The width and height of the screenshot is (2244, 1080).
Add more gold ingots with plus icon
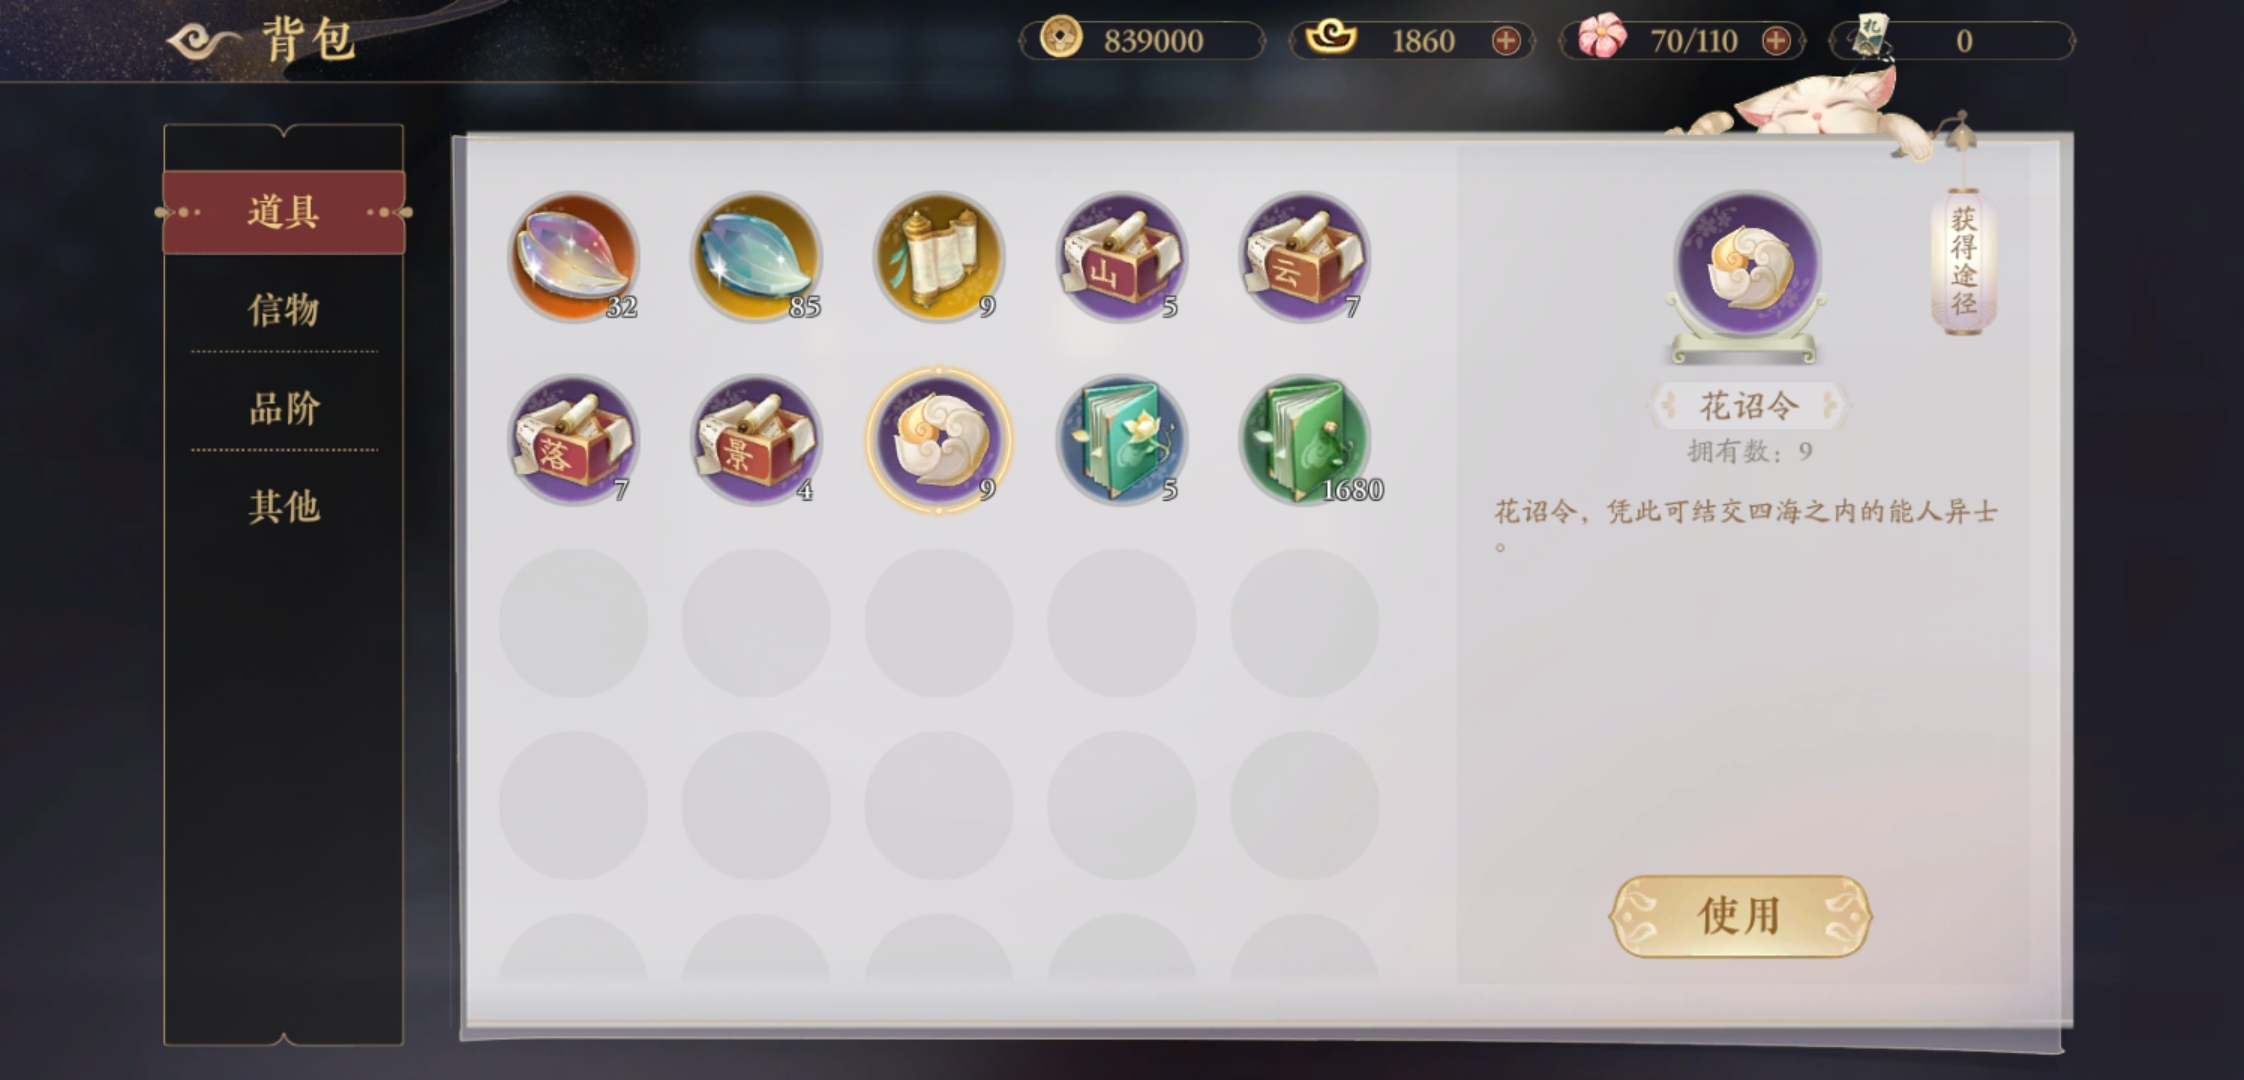(1506, 41)
